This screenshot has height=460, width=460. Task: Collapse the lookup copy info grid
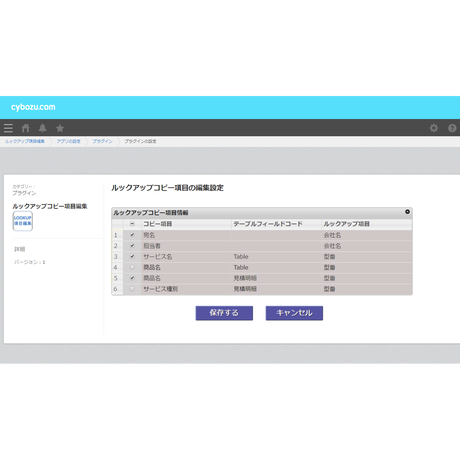point(407,212)
